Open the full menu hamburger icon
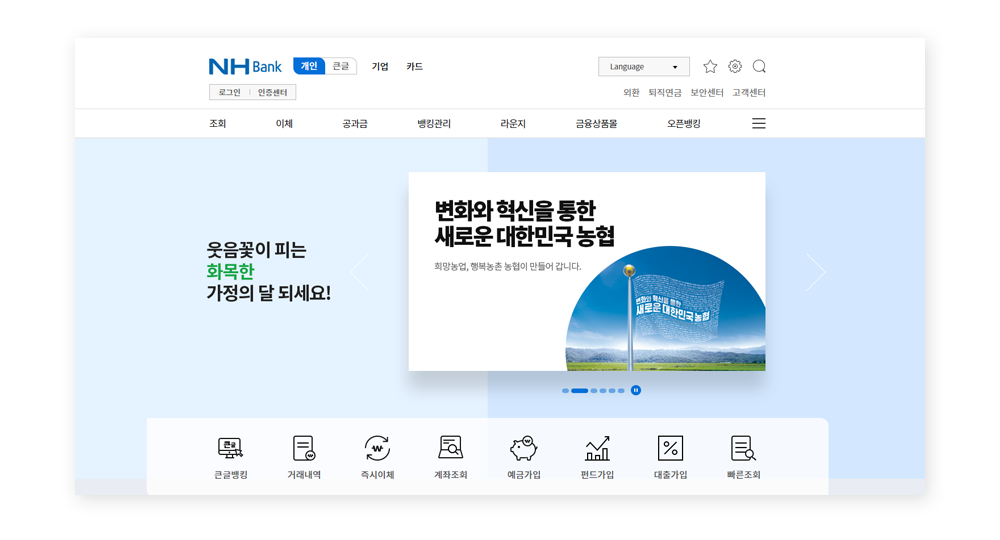1000x540 pixels. click(x=758, y=123)
